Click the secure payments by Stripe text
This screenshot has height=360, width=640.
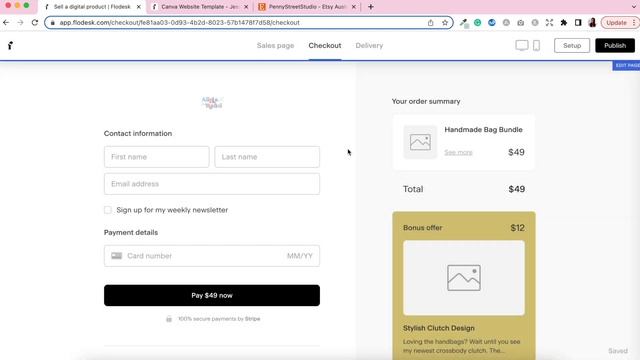tap(219, 319)
